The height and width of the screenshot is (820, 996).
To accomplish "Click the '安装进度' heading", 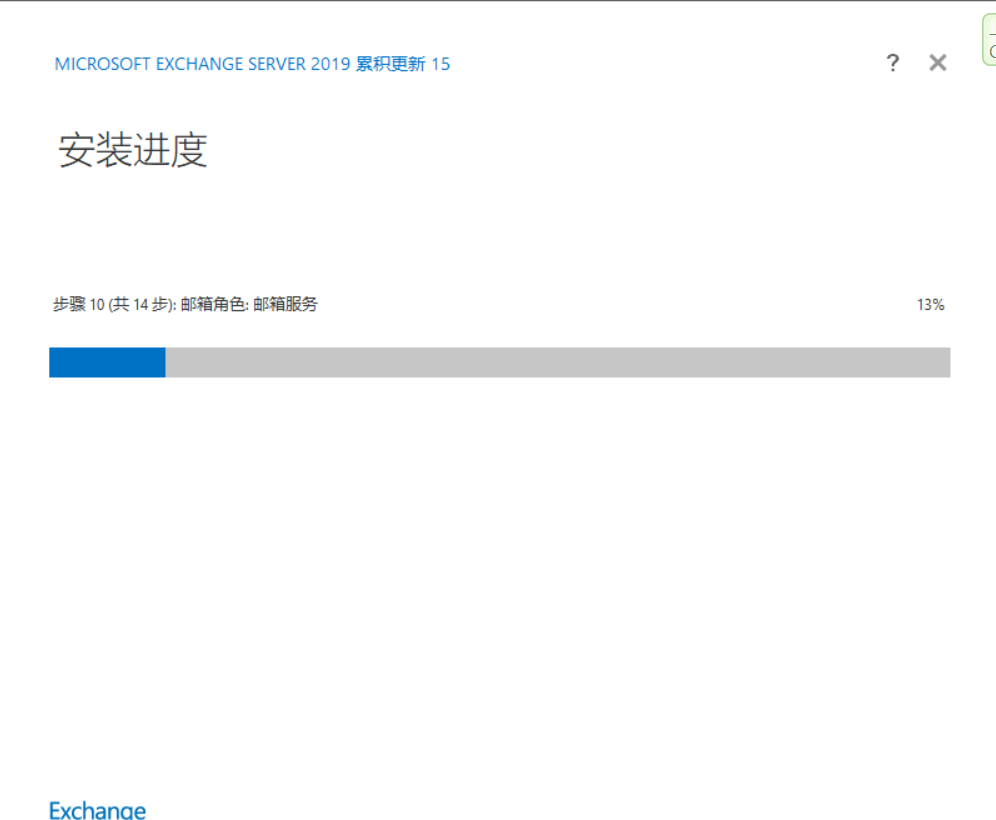I will pyautogui.click(x=133, y=151).
